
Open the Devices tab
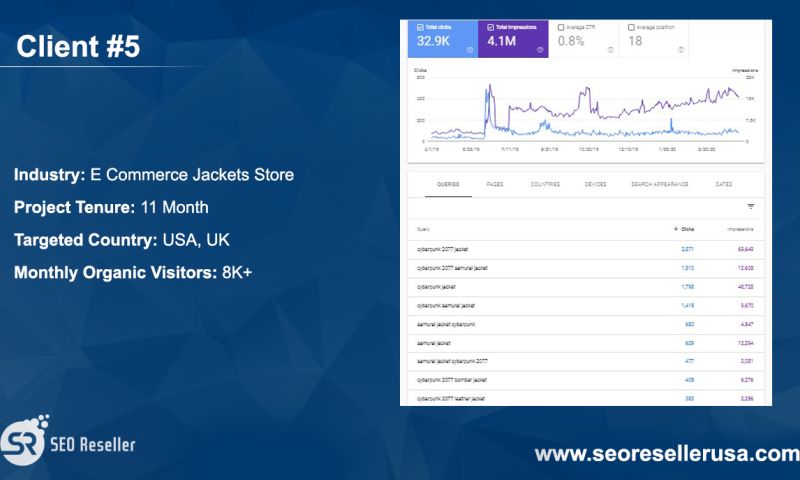pyautogui.click(x=595, y=185)
